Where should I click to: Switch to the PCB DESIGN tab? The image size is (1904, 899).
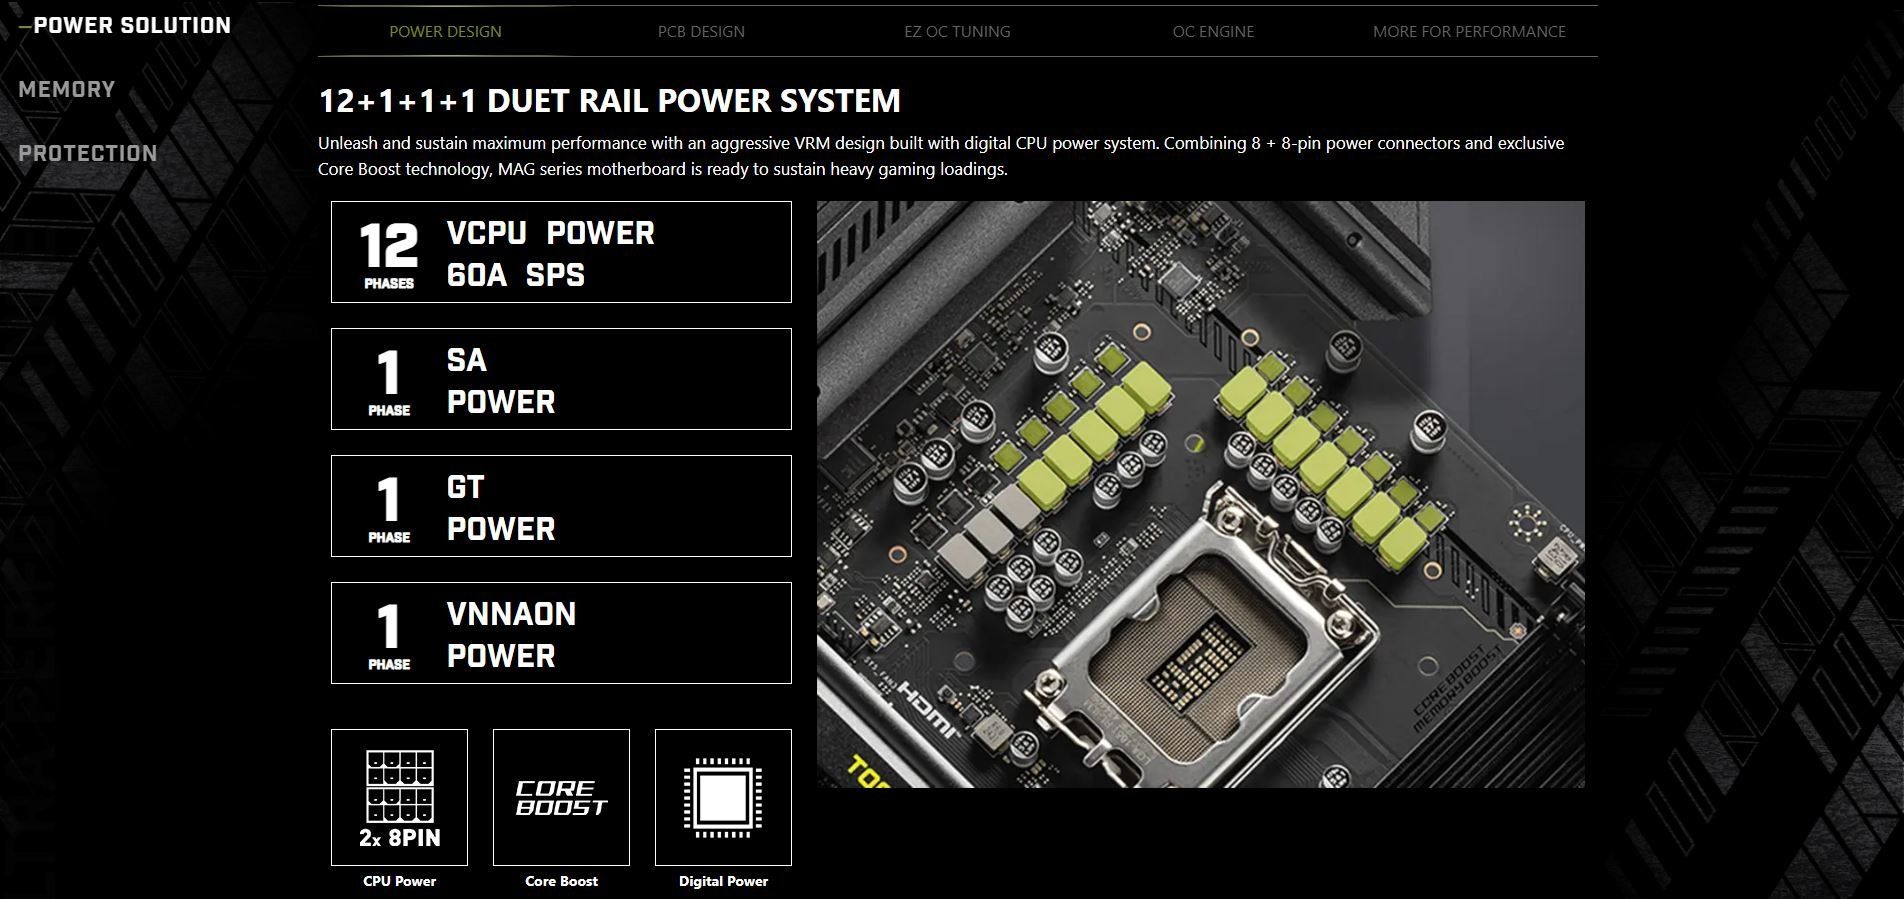coord(701,31)
